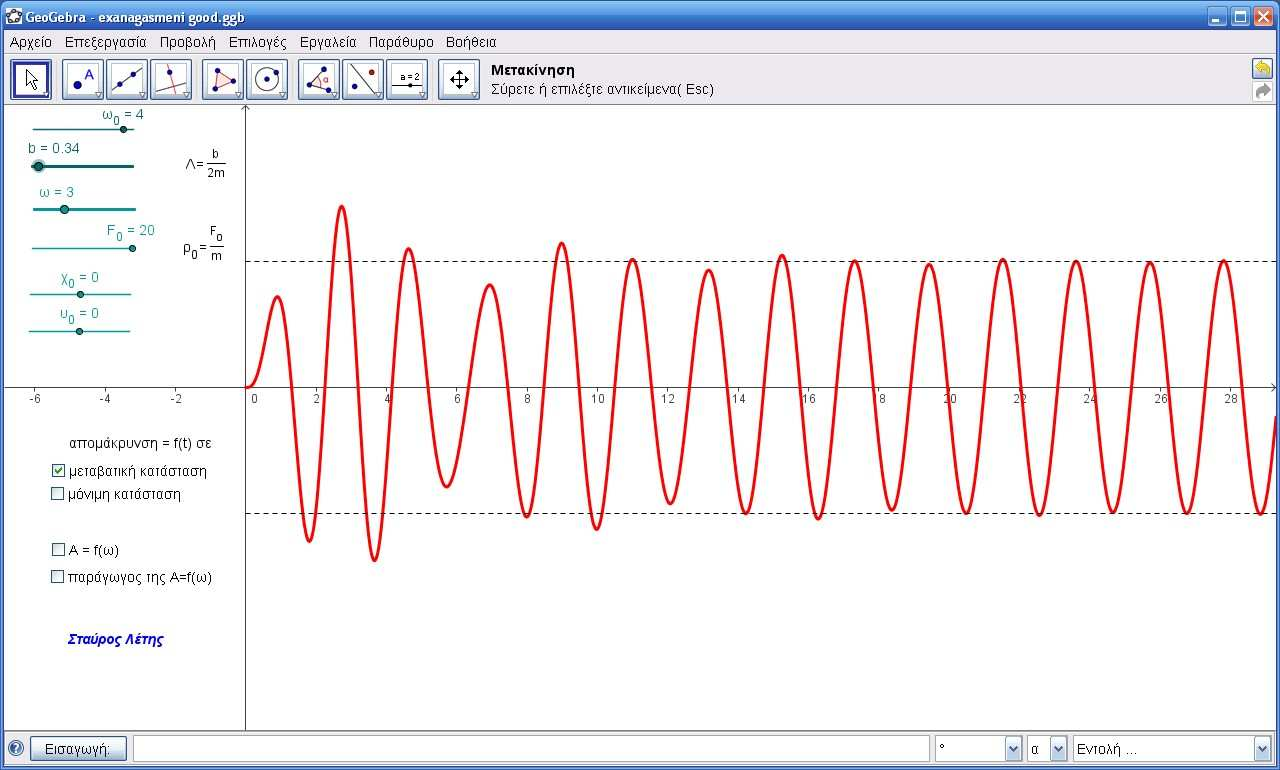This screenshot has height=770, width=1280.
Task: Open the Παράθυρο menu
Action: pos(401,42)
